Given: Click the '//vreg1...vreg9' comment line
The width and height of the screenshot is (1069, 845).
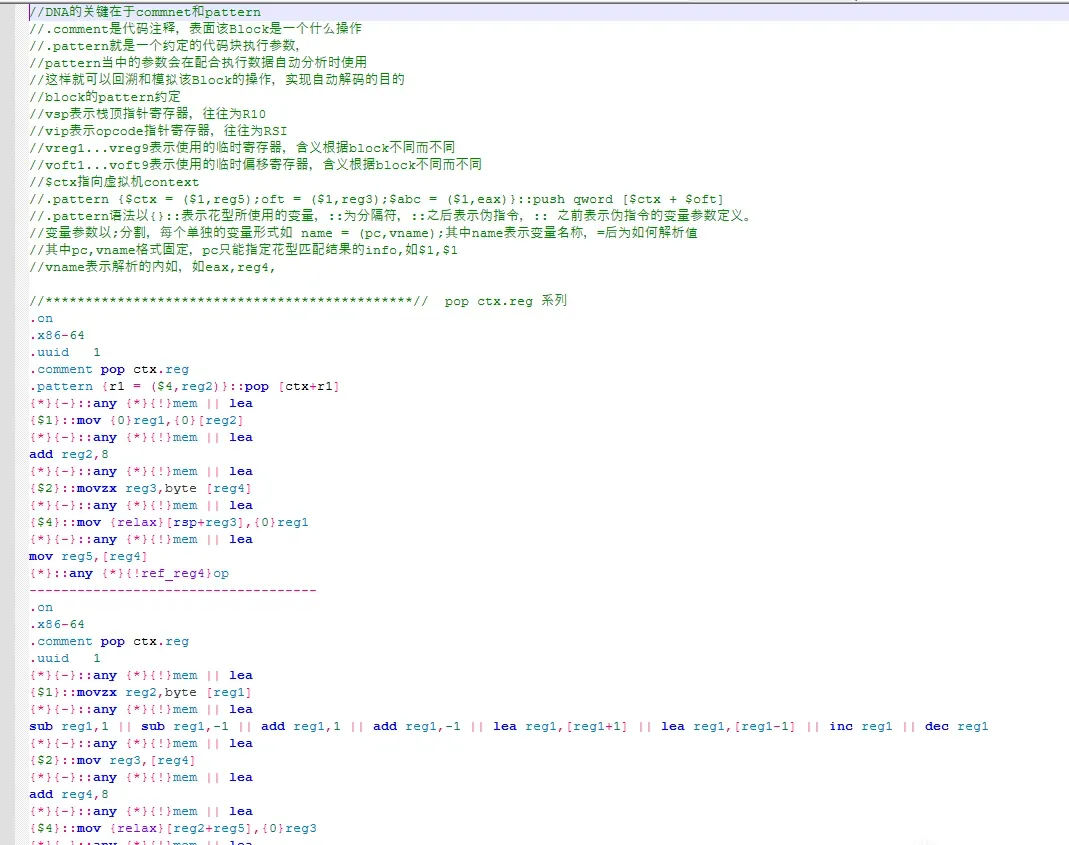Looking at the screenshot, I should coord(242,147).
